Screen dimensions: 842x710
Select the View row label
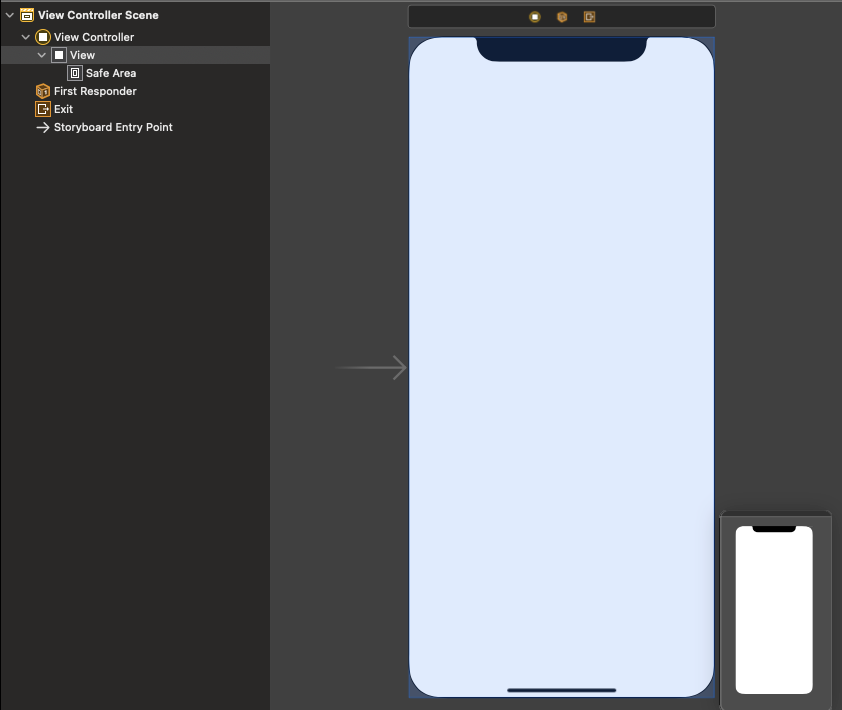pos(82,55)
